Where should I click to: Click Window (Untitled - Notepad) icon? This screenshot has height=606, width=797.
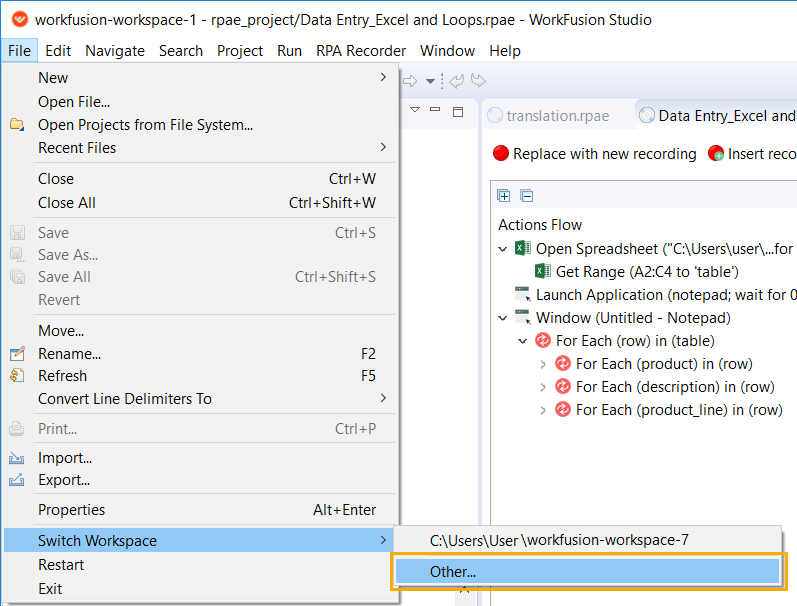[x=523, y=317]
